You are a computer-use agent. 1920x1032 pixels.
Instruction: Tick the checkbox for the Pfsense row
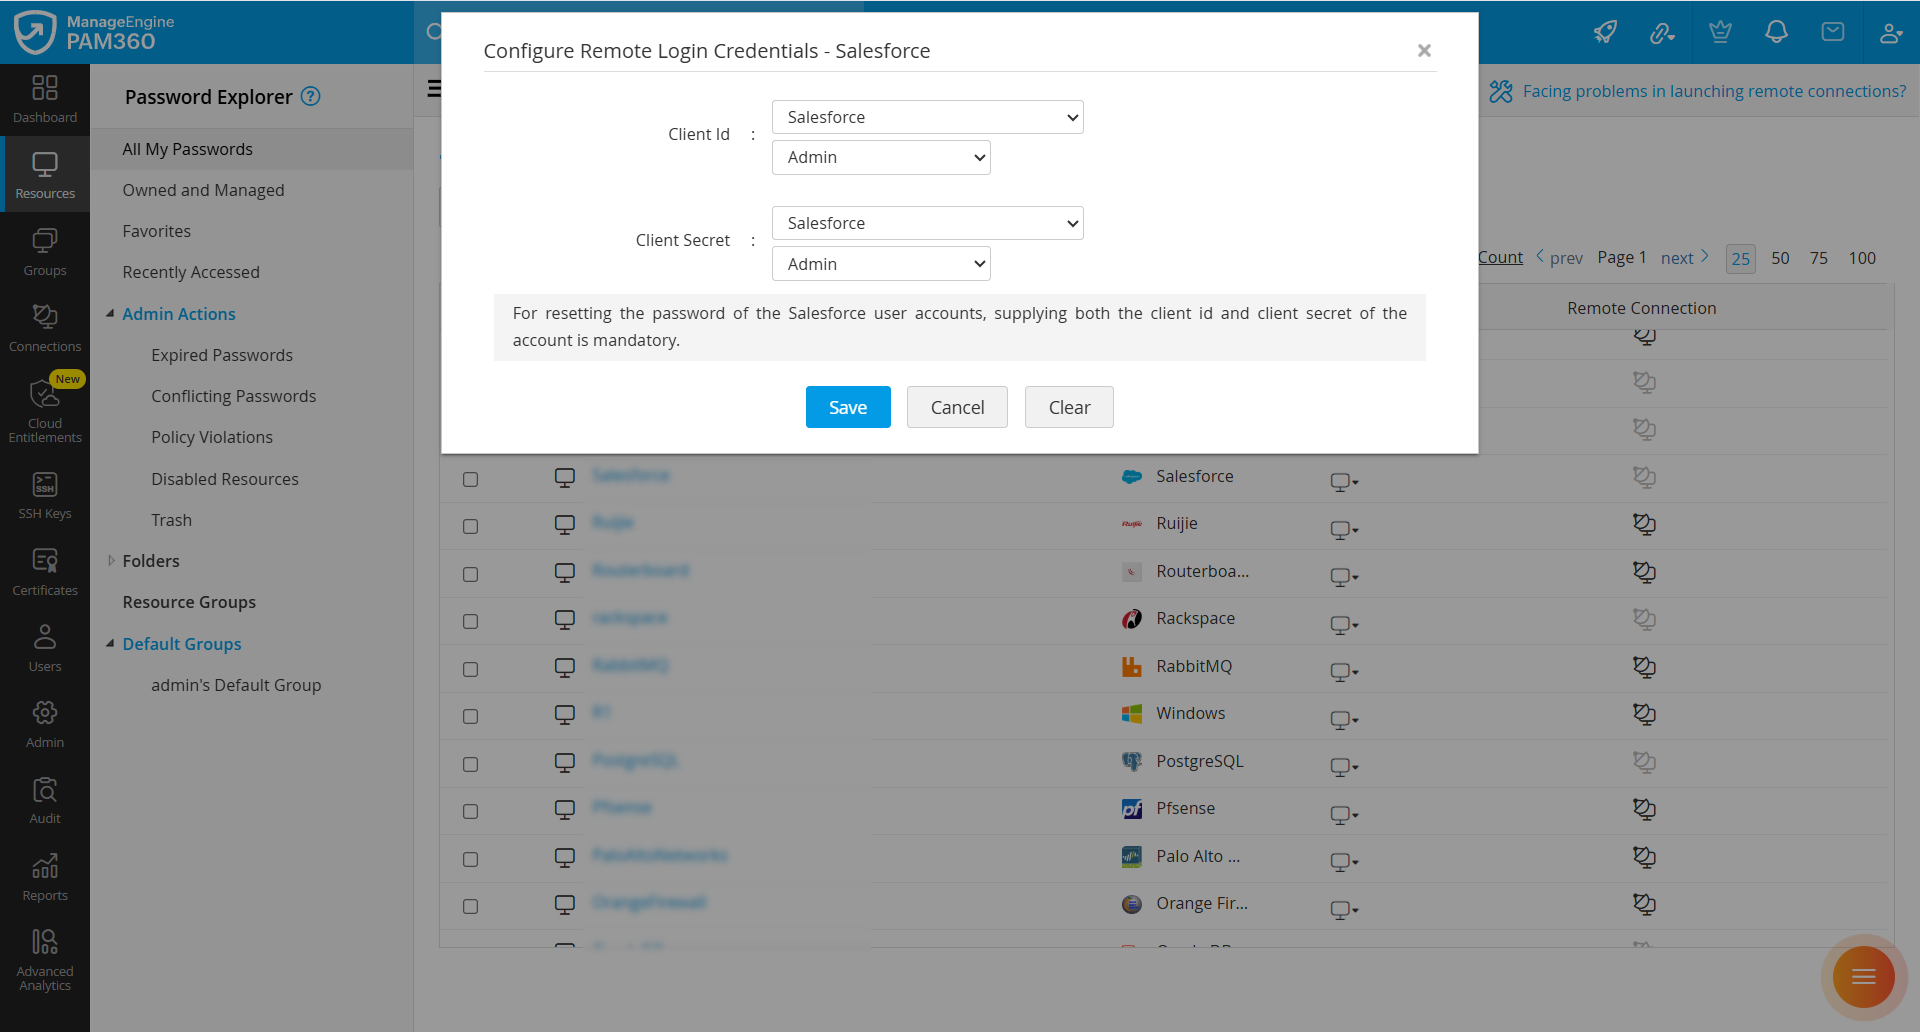[x=470, y=812]
